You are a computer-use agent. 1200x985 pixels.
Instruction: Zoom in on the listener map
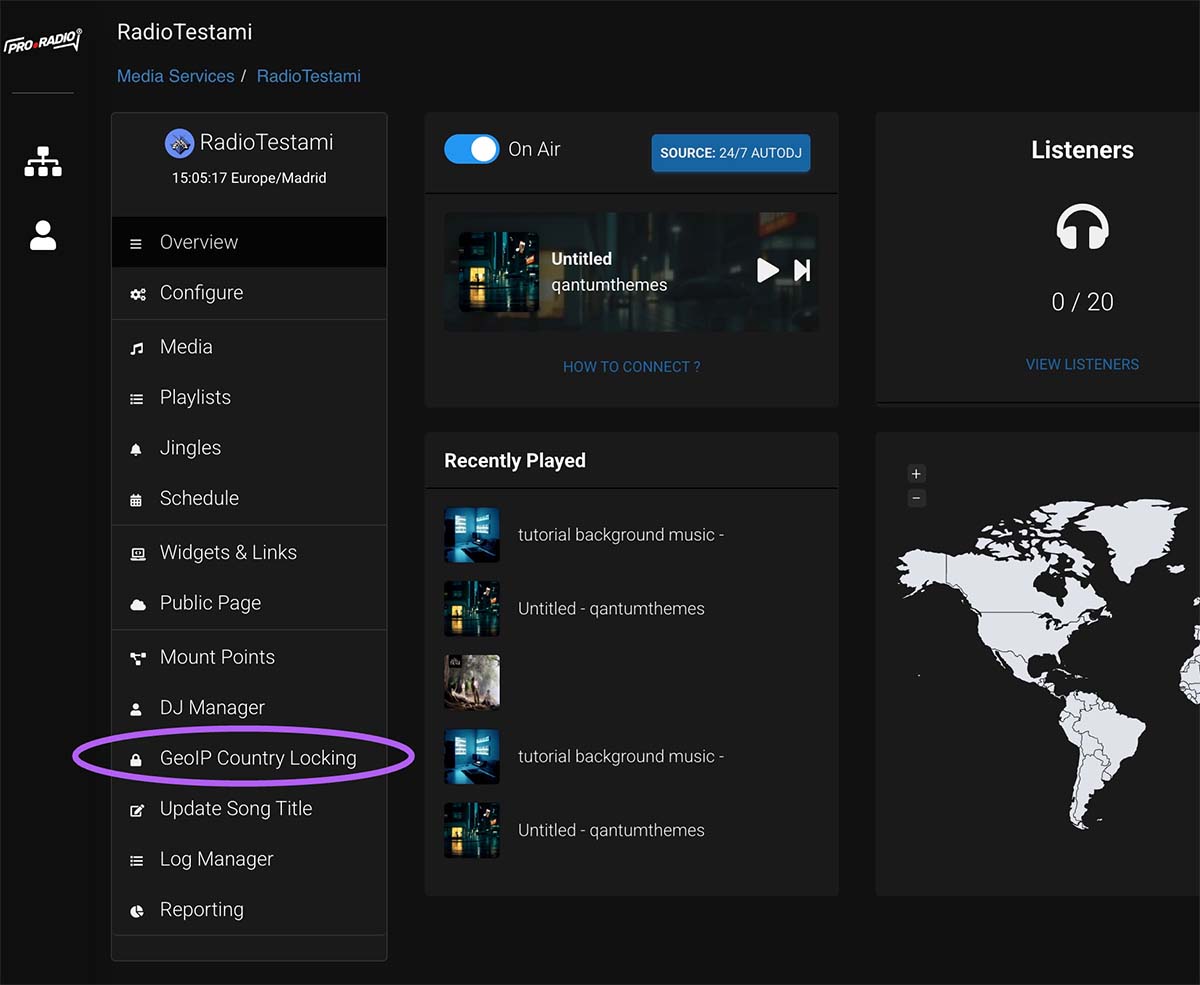tap(916, 474)
